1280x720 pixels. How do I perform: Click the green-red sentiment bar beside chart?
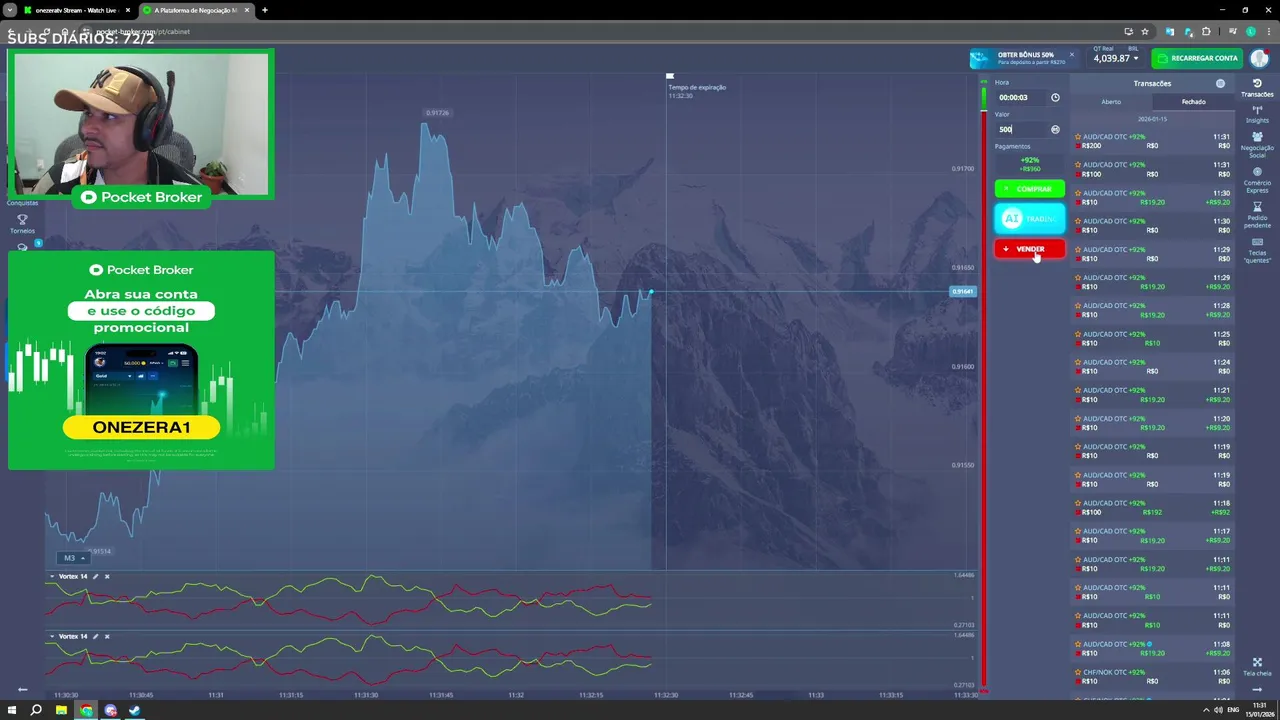coord(984,385)
